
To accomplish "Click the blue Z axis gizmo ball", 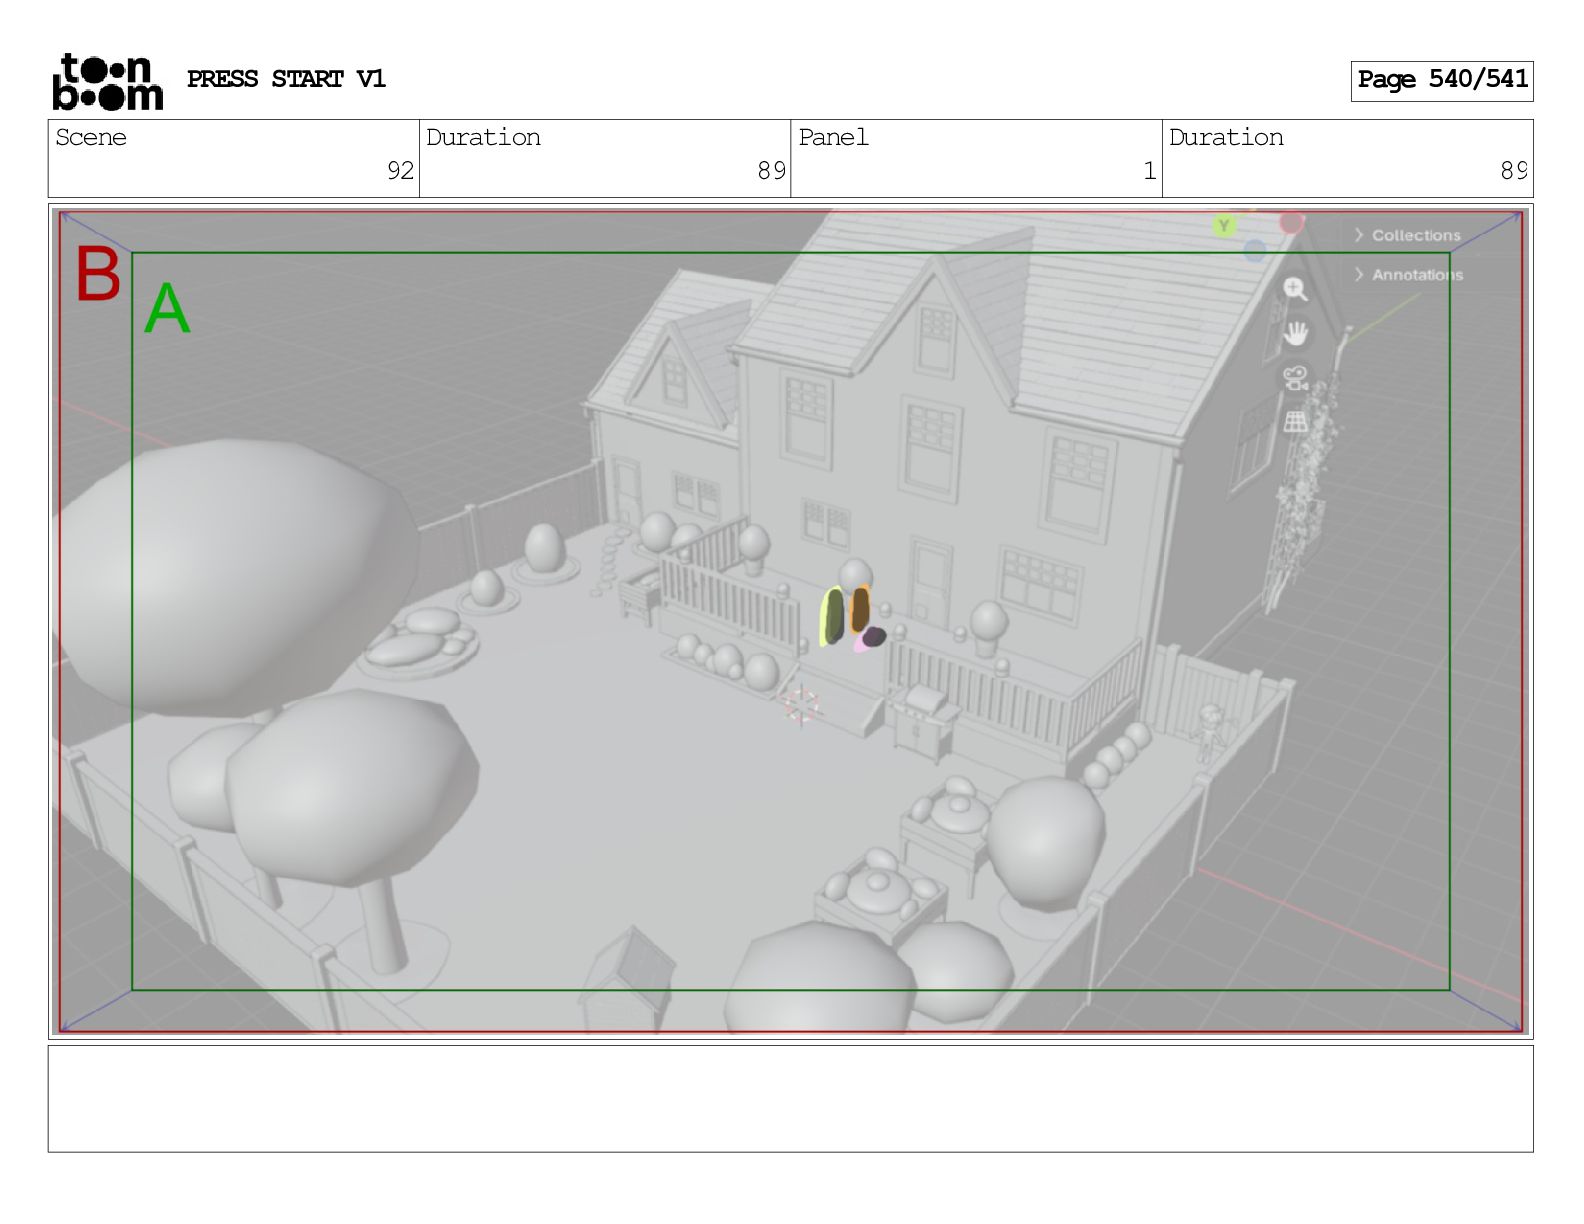I will pyautogui.click(x=1255, y=250).
